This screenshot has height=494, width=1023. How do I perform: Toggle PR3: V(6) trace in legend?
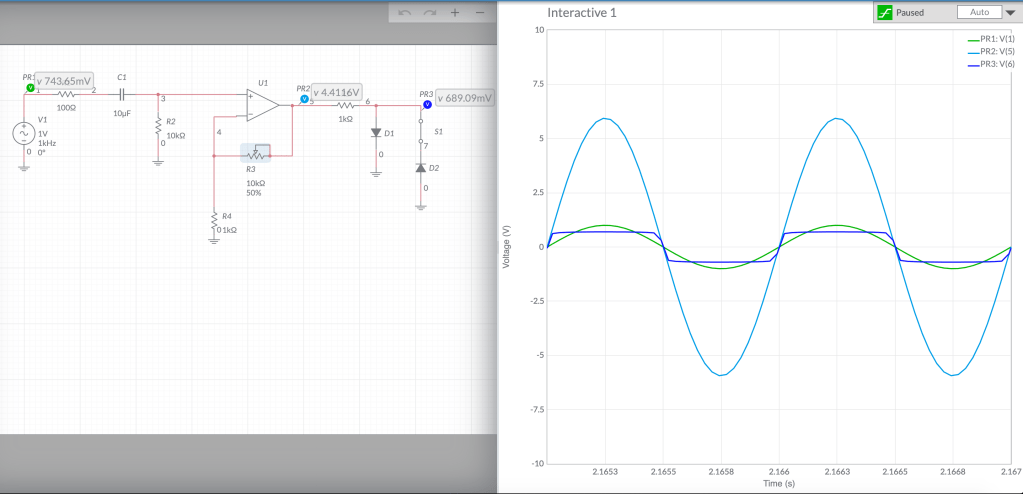pyautogui.click(x=991, y=63)
